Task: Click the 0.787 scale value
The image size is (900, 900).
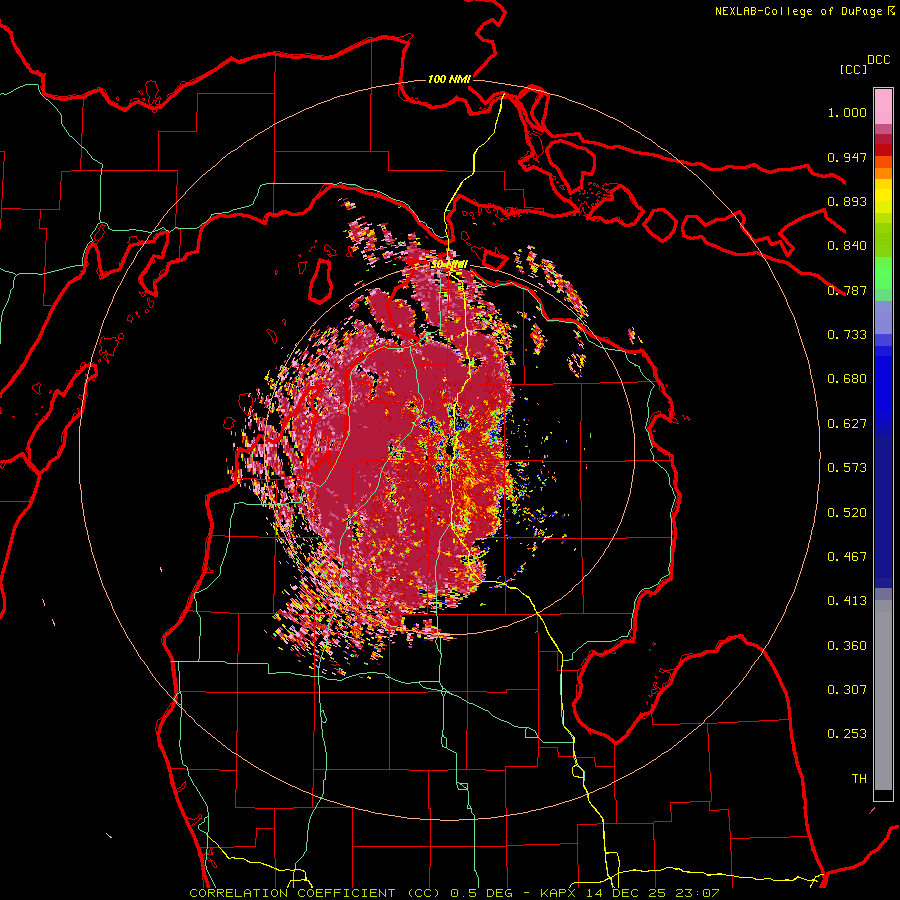Action: (x=847, y=290)
